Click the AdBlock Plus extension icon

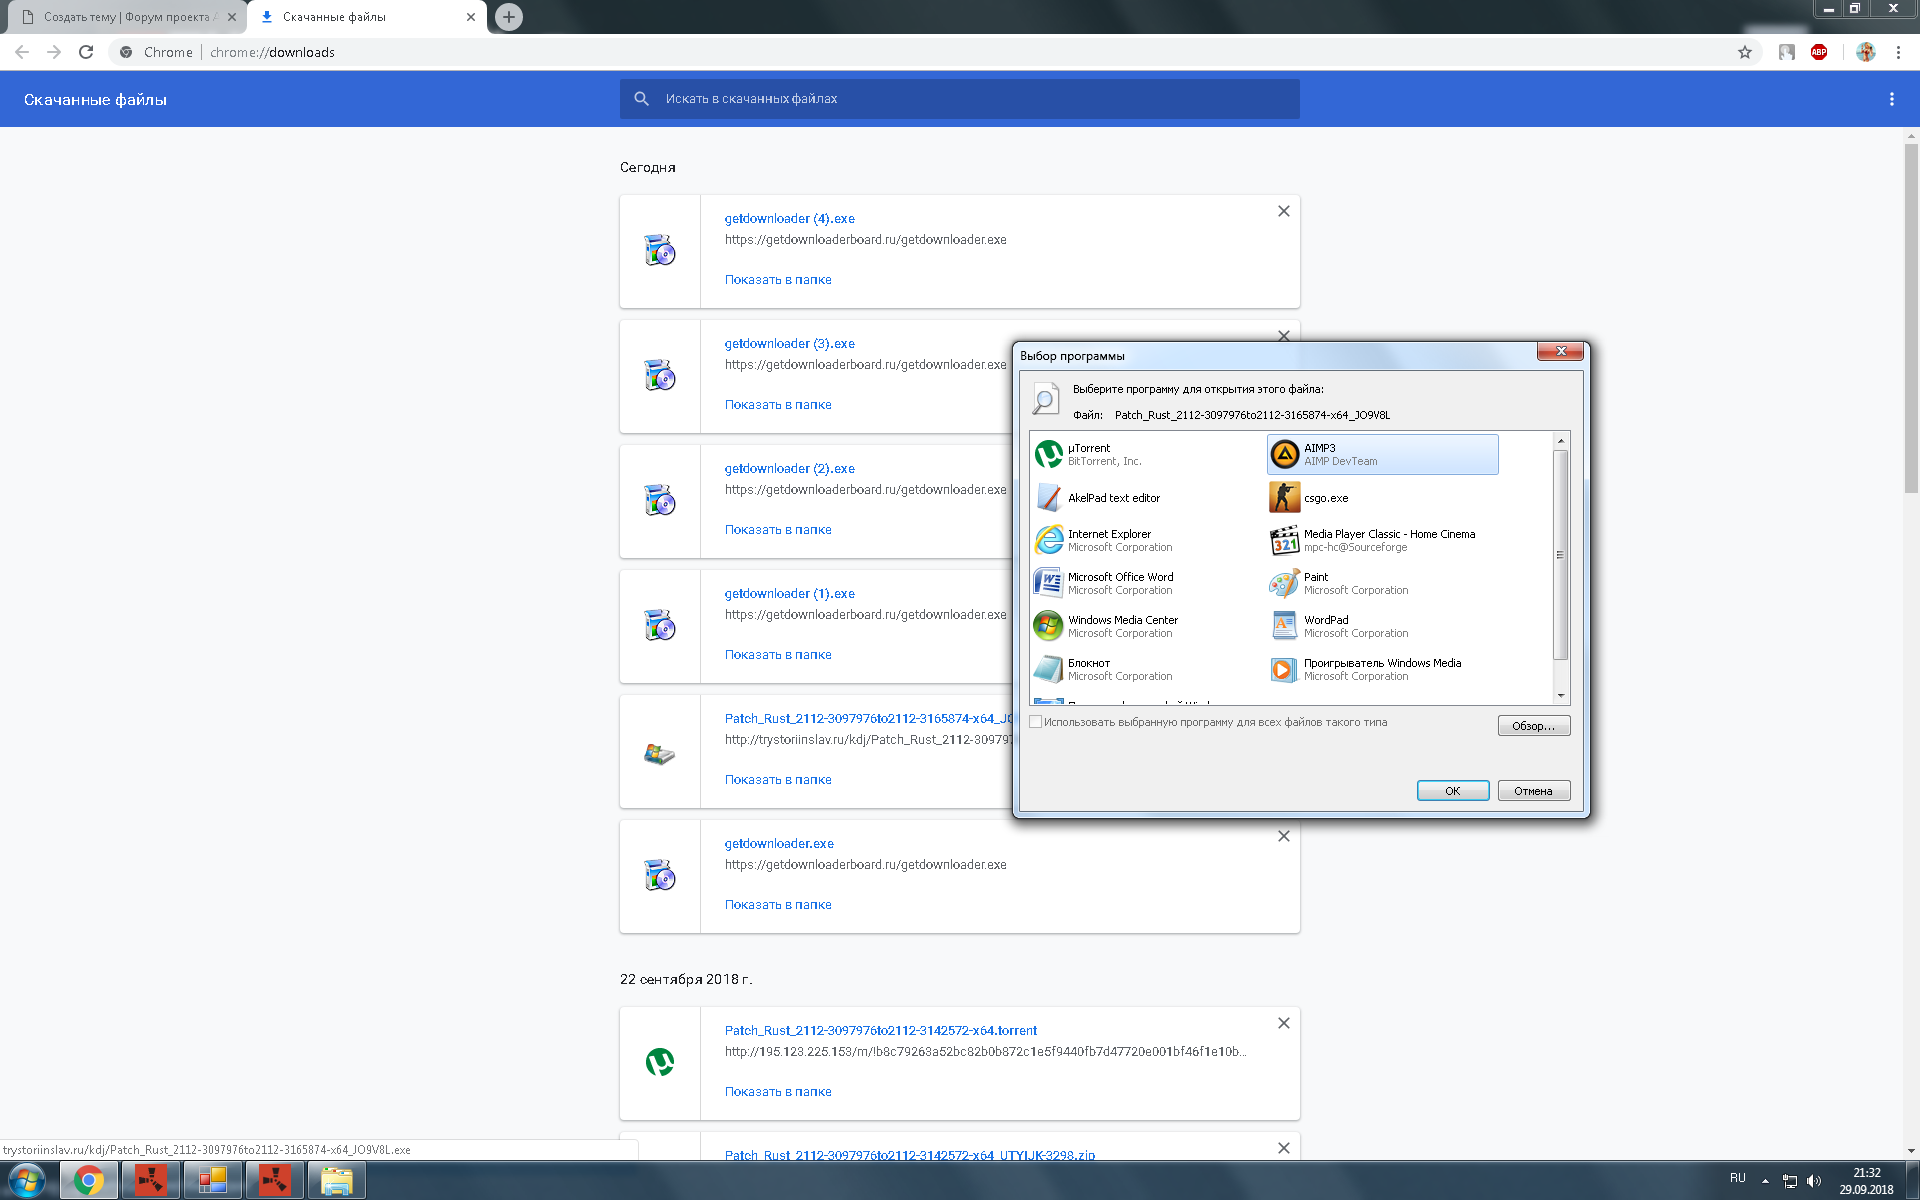[x=1819, y=52]
